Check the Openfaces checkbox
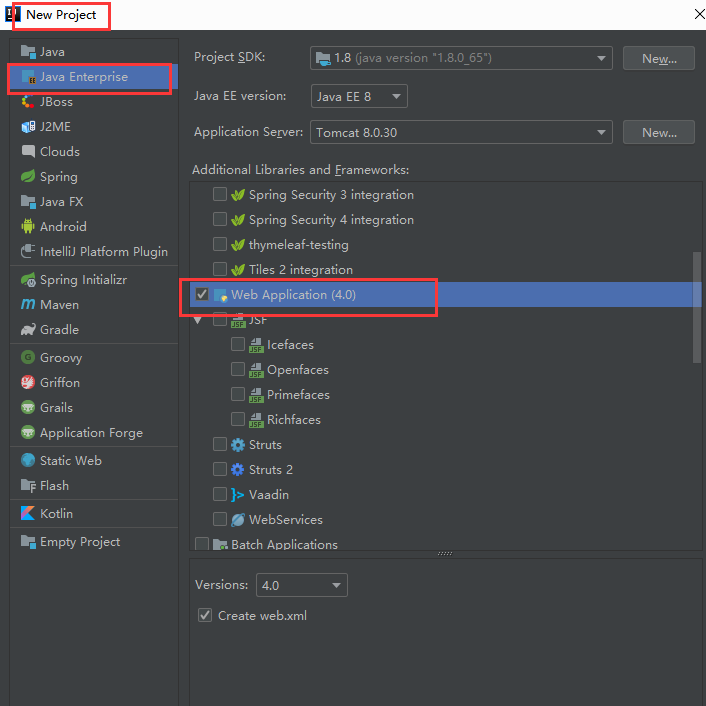Image resolution: width=706 pixels, height=706 pixels. tap(238, 369)
